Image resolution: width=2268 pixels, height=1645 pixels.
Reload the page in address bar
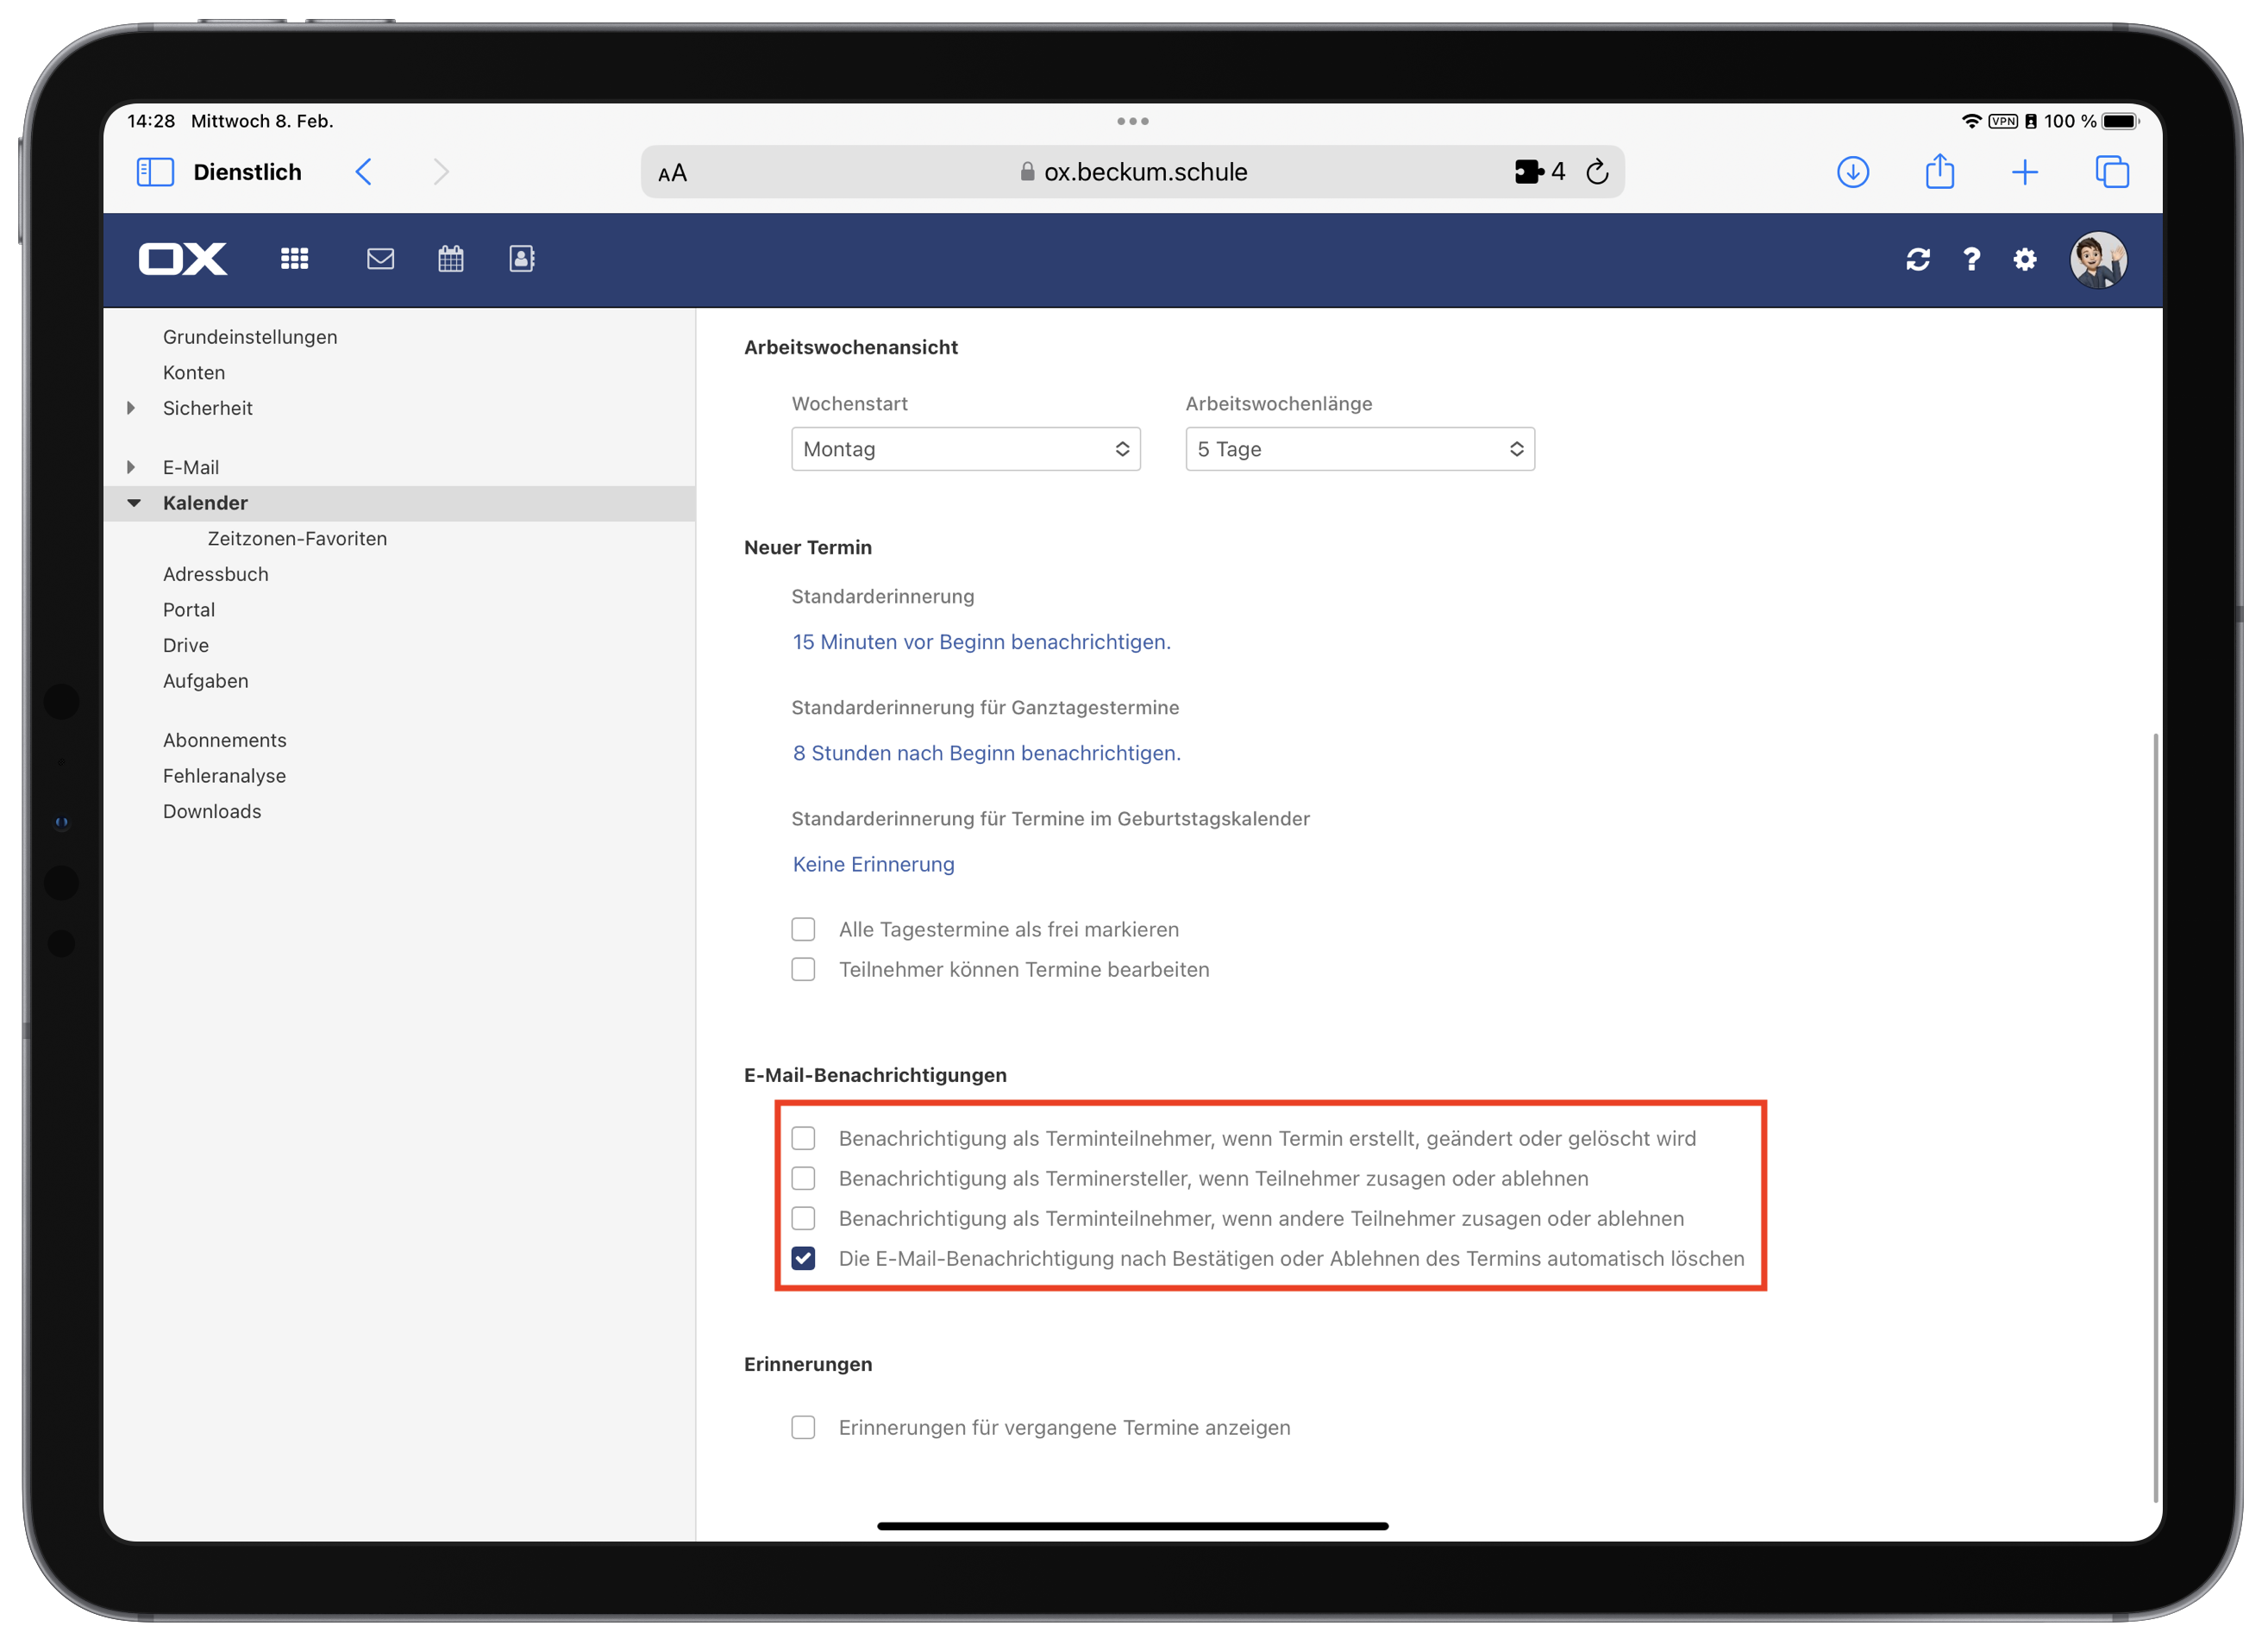pos(1597,172)
